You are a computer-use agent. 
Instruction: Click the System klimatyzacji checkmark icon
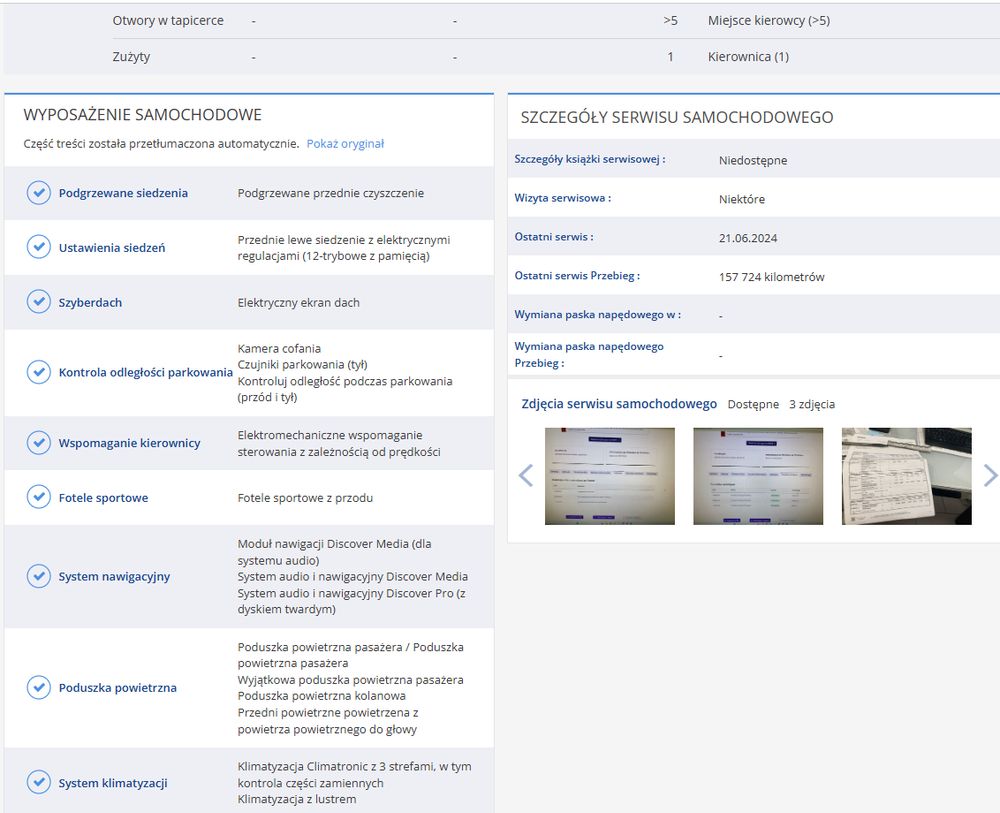(x=38, y=782)
